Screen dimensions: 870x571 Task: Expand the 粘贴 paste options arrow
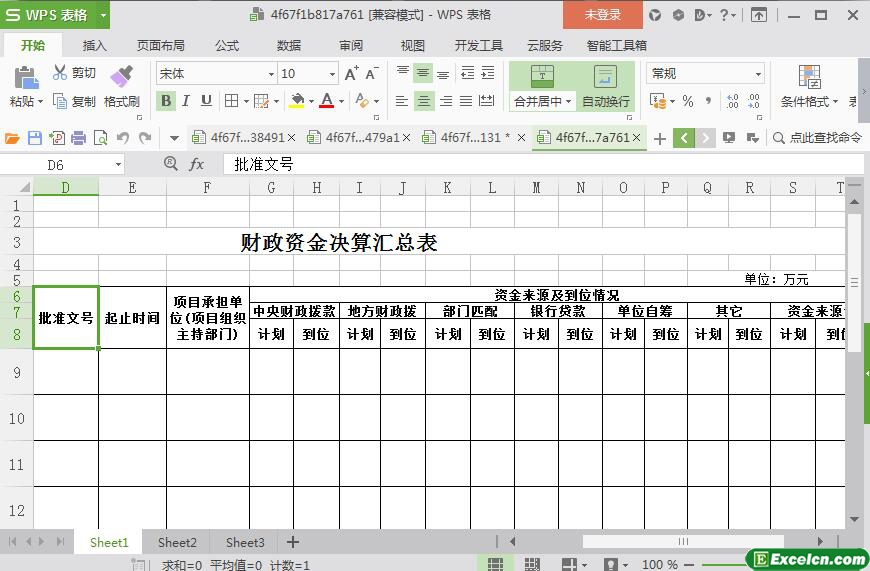pyautogui.click(x=40, y=102)
